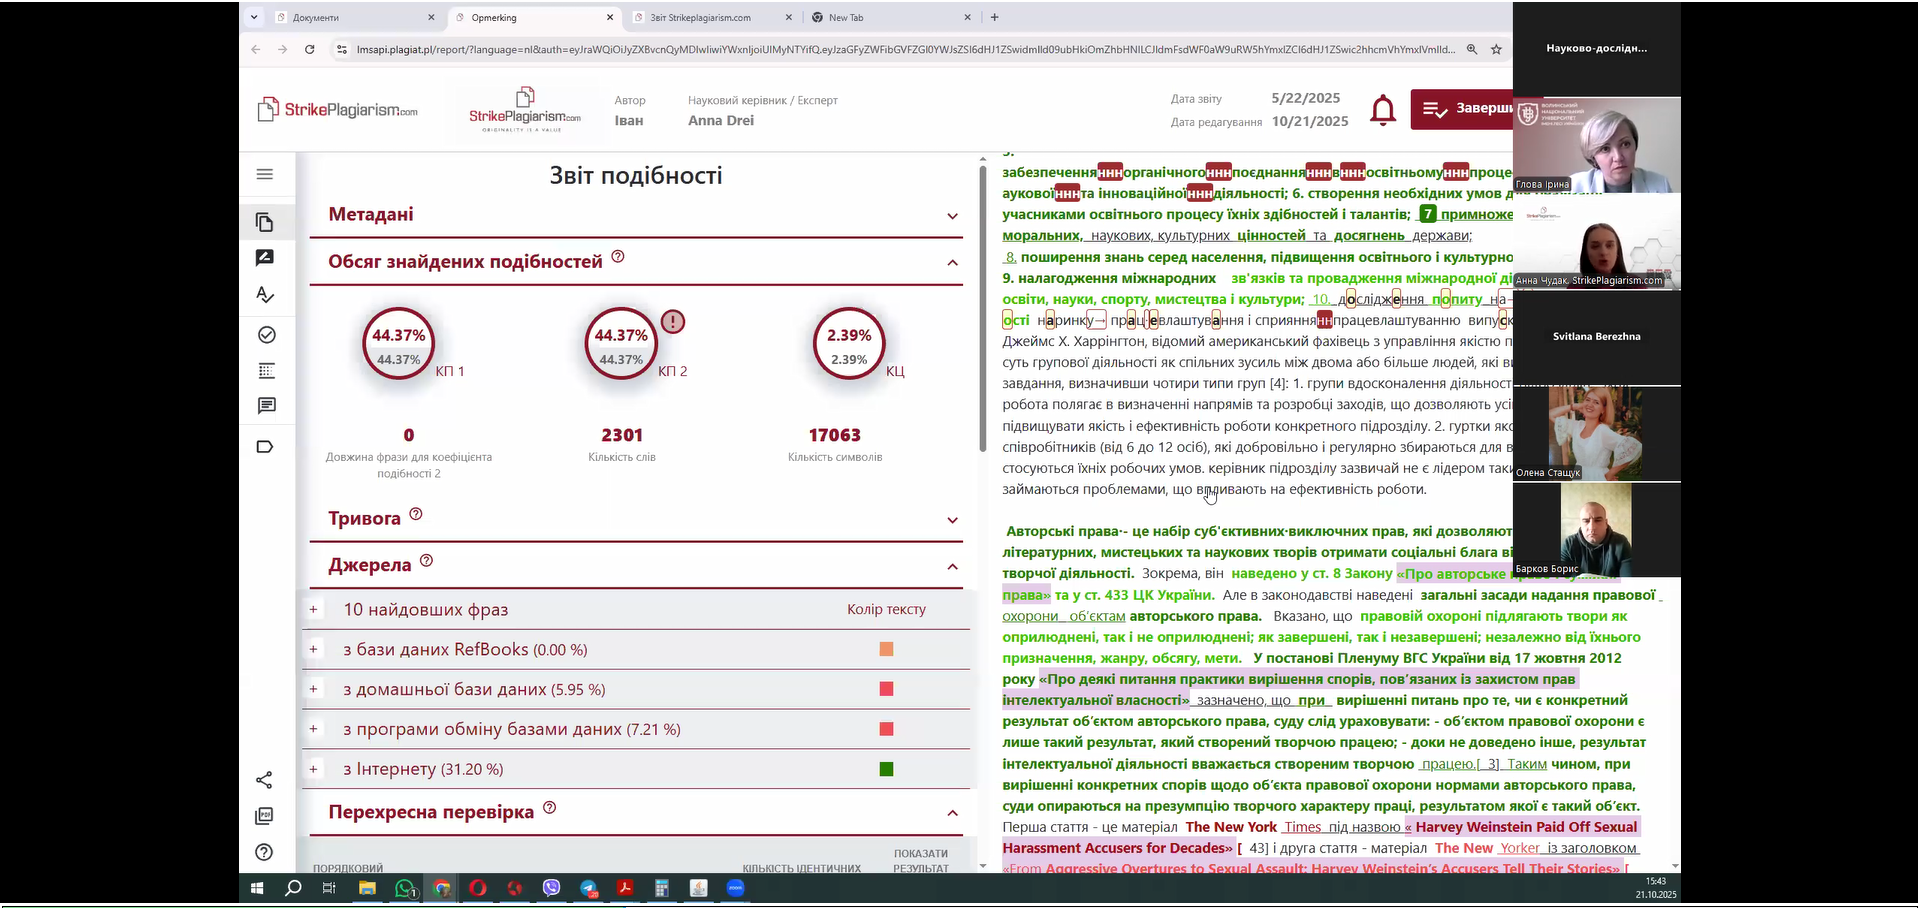
Task: Expand the '10 найдовших фраз' row
Action: click(314, 610)
